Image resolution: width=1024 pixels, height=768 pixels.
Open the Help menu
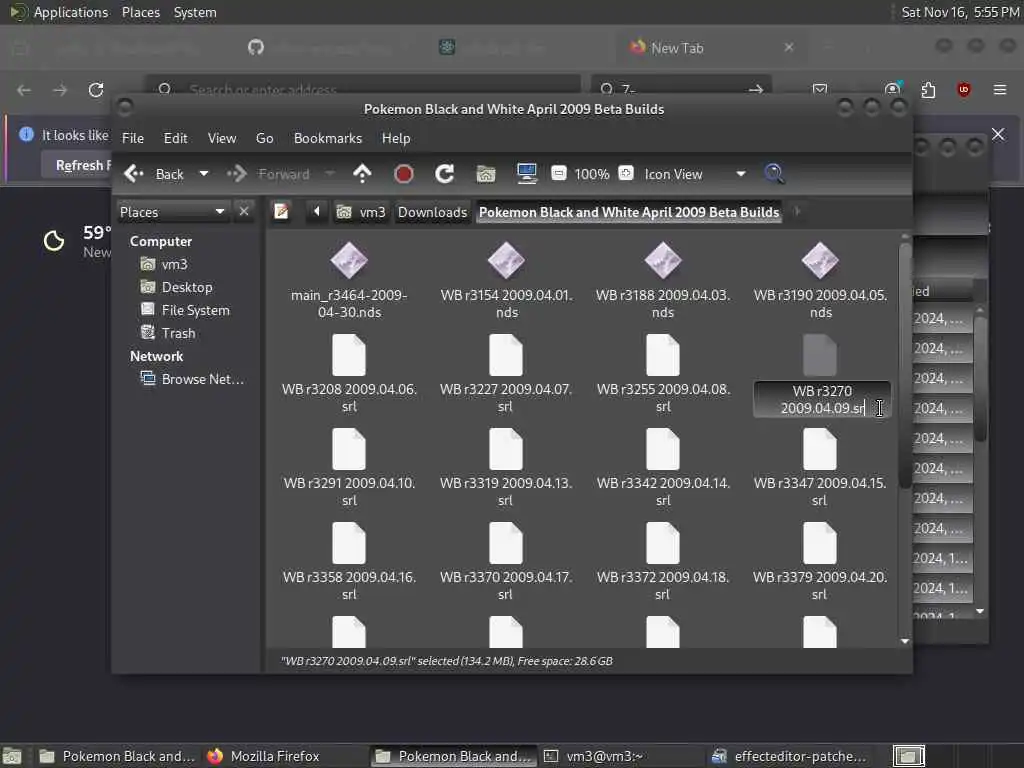click(396, 138)
